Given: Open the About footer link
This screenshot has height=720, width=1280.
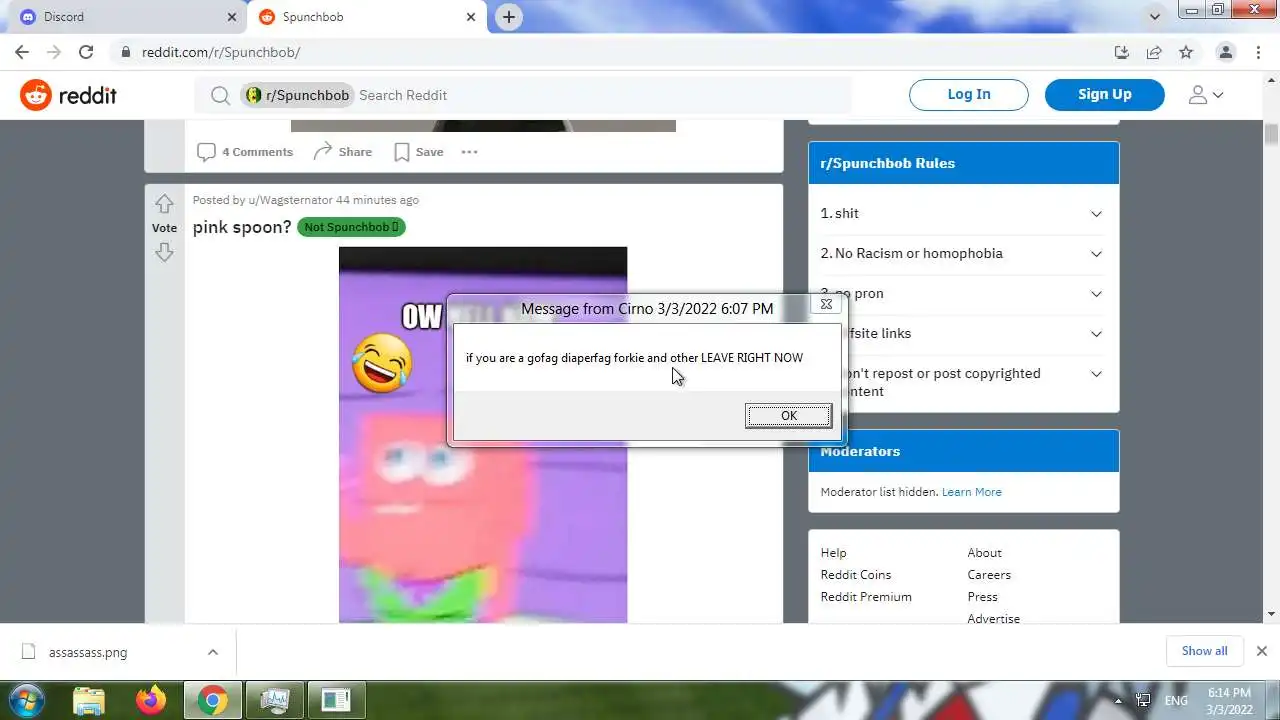Looking at the screenshot, I should [984, 553].
